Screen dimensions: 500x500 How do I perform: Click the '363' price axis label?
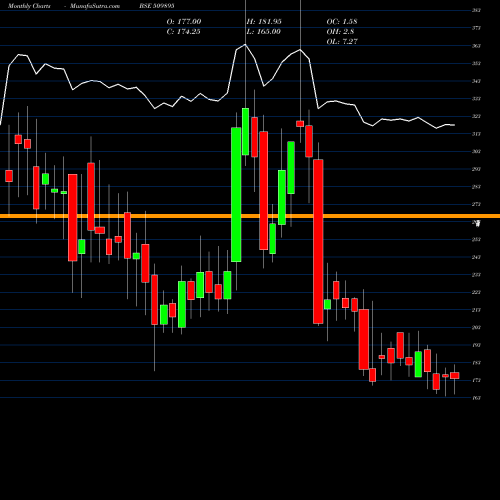476,46
